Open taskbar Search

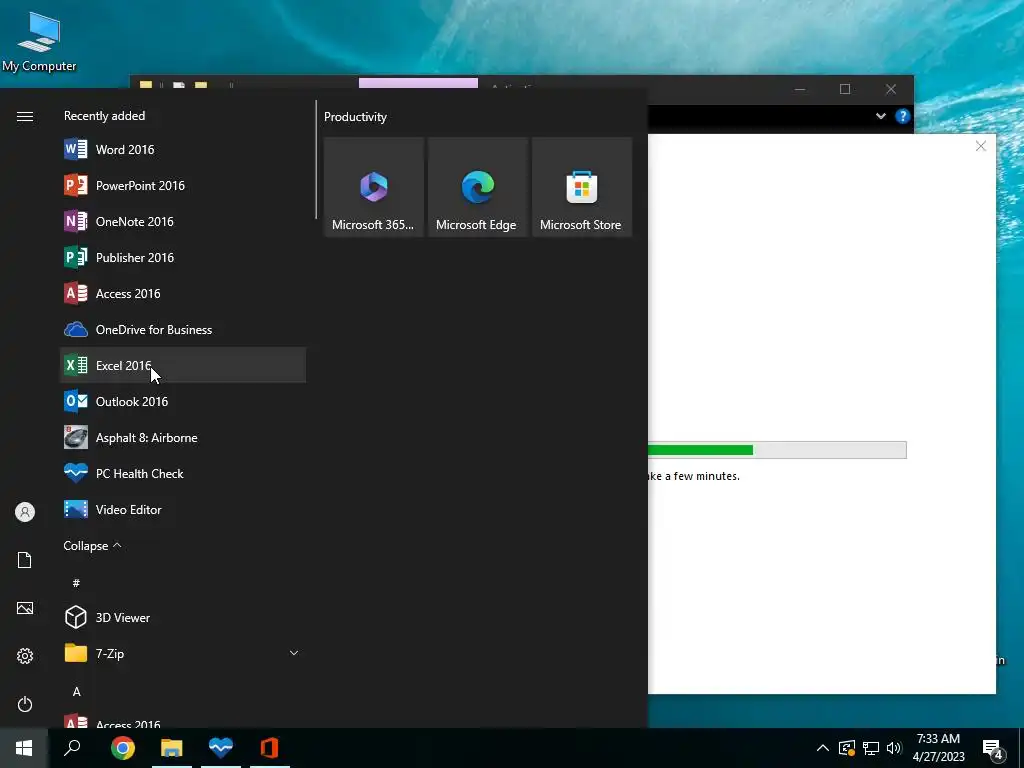pos(72,748)
